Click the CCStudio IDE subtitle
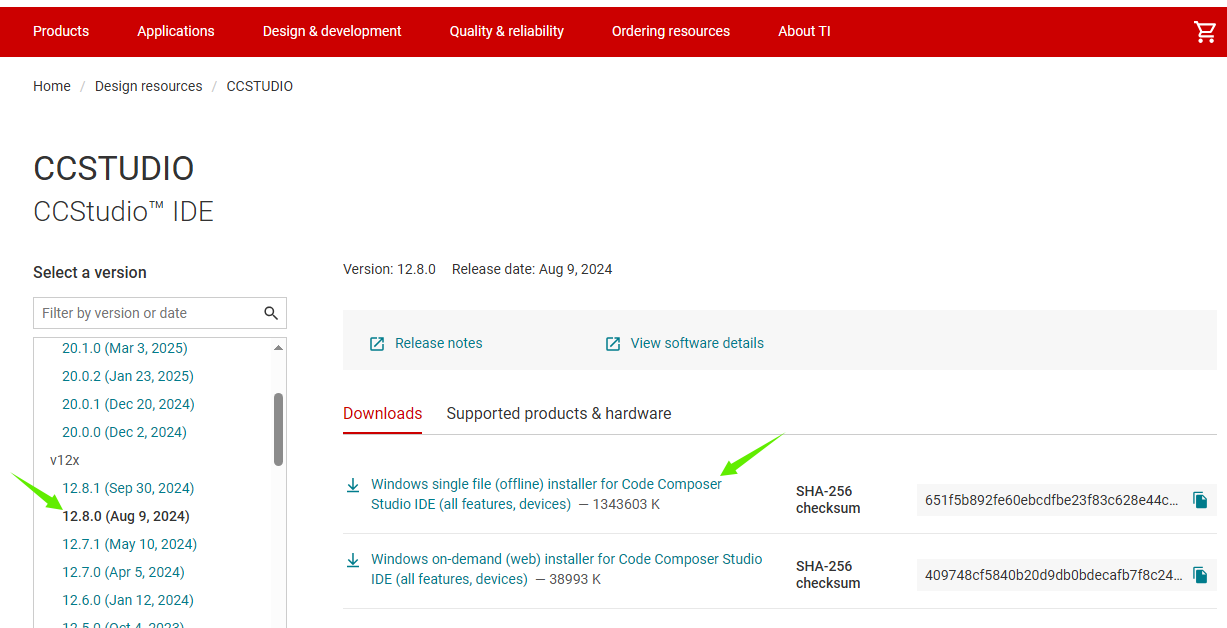Image resolution: width=1227 pixels, height=628 pixels. [123, 212]
